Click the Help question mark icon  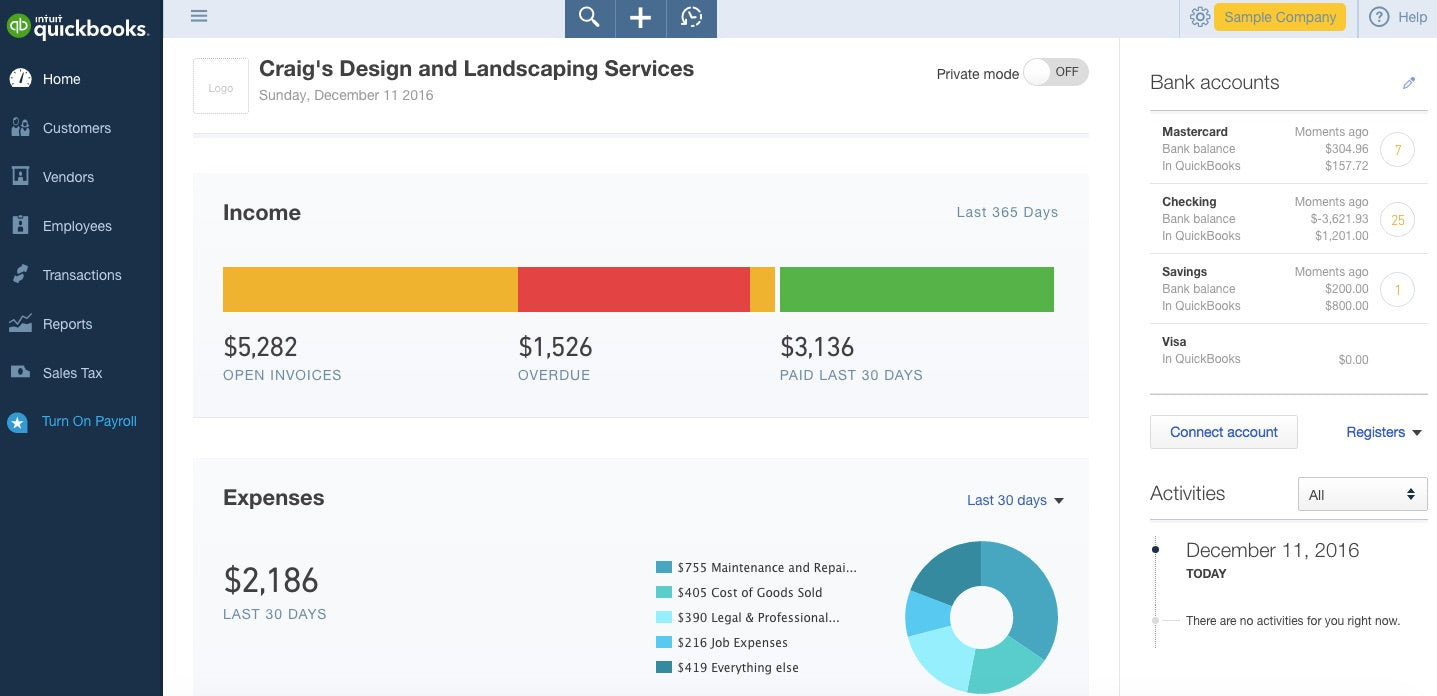coord(1379,17)
